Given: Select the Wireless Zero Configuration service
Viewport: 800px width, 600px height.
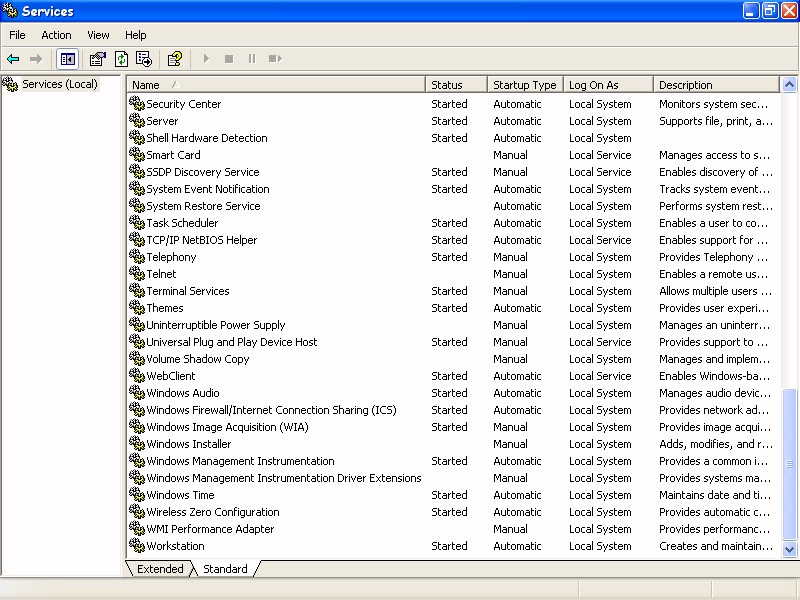Looking at the screenshot, I should 213,512.
